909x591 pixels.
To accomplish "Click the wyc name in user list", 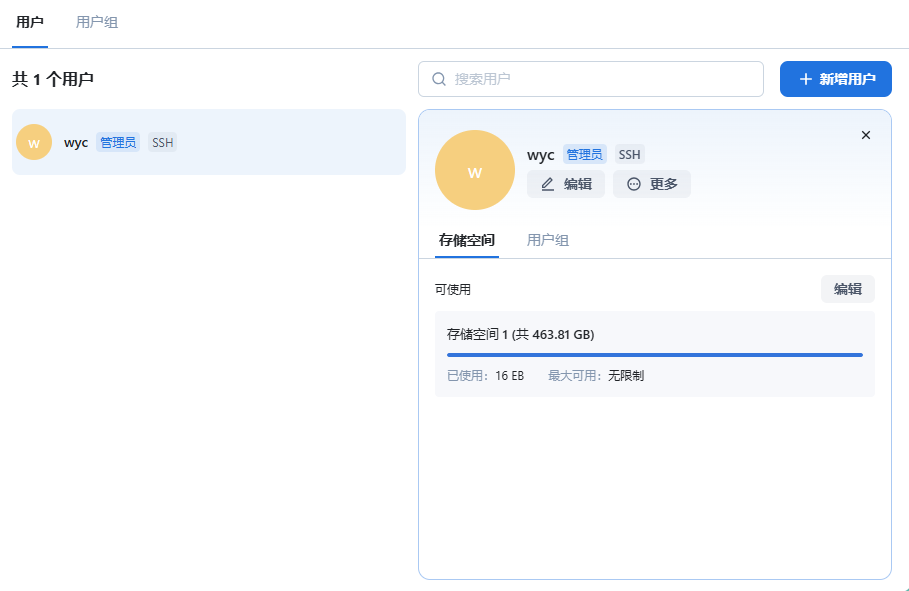I will [x=76, y=143].
